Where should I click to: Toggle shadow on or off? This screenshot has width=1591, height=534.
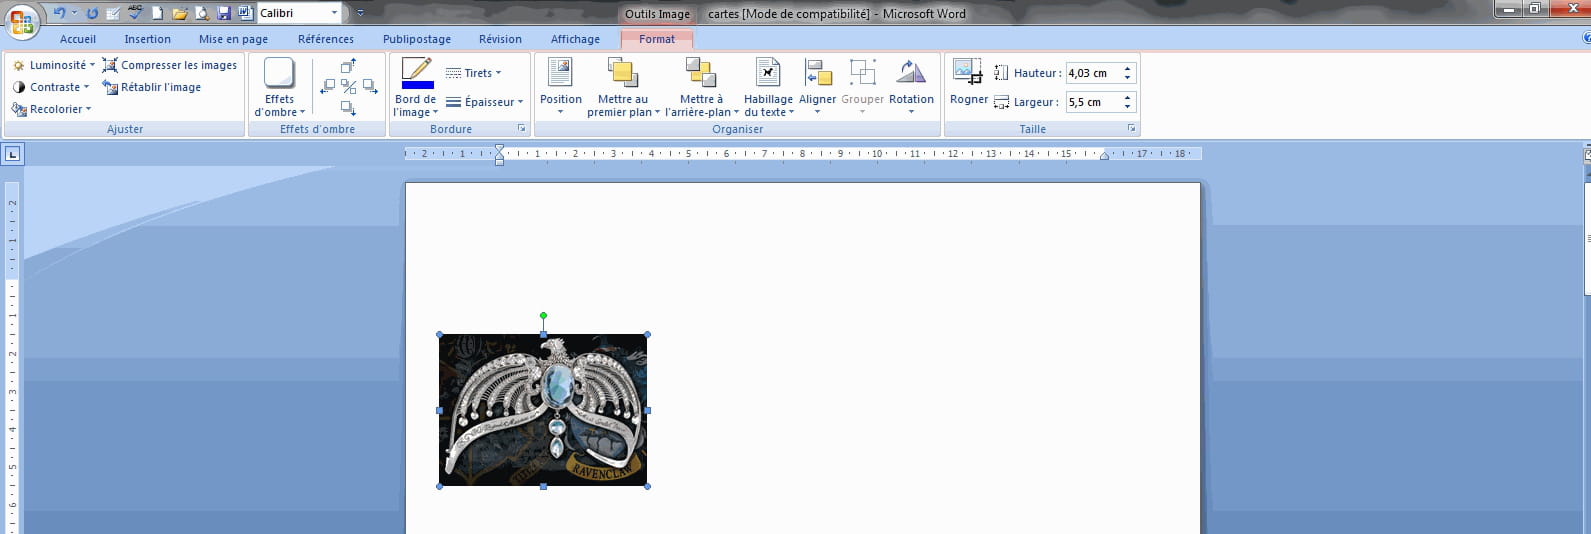[x=348, y=87]
